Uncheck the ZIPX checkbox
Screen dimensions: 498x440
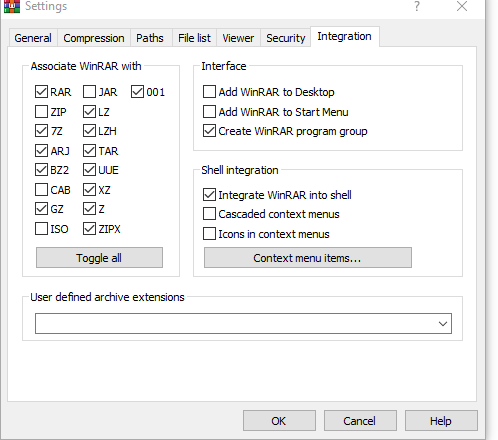tap(89, 229)
